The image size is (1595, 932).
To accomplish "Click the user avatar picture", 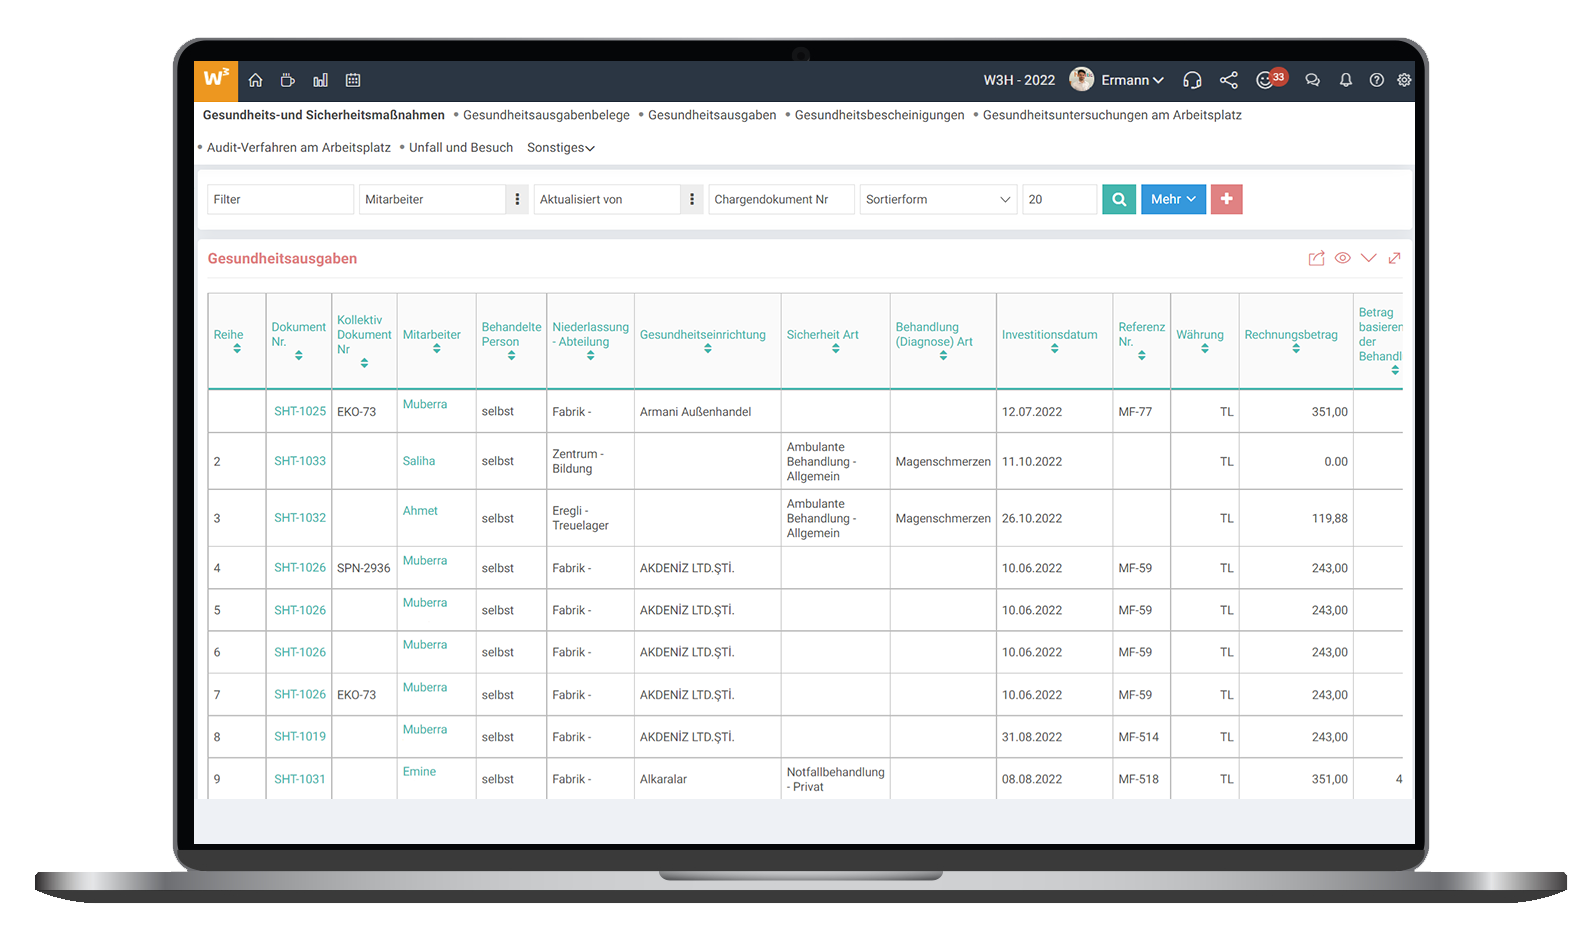I will pos(1081,79).
